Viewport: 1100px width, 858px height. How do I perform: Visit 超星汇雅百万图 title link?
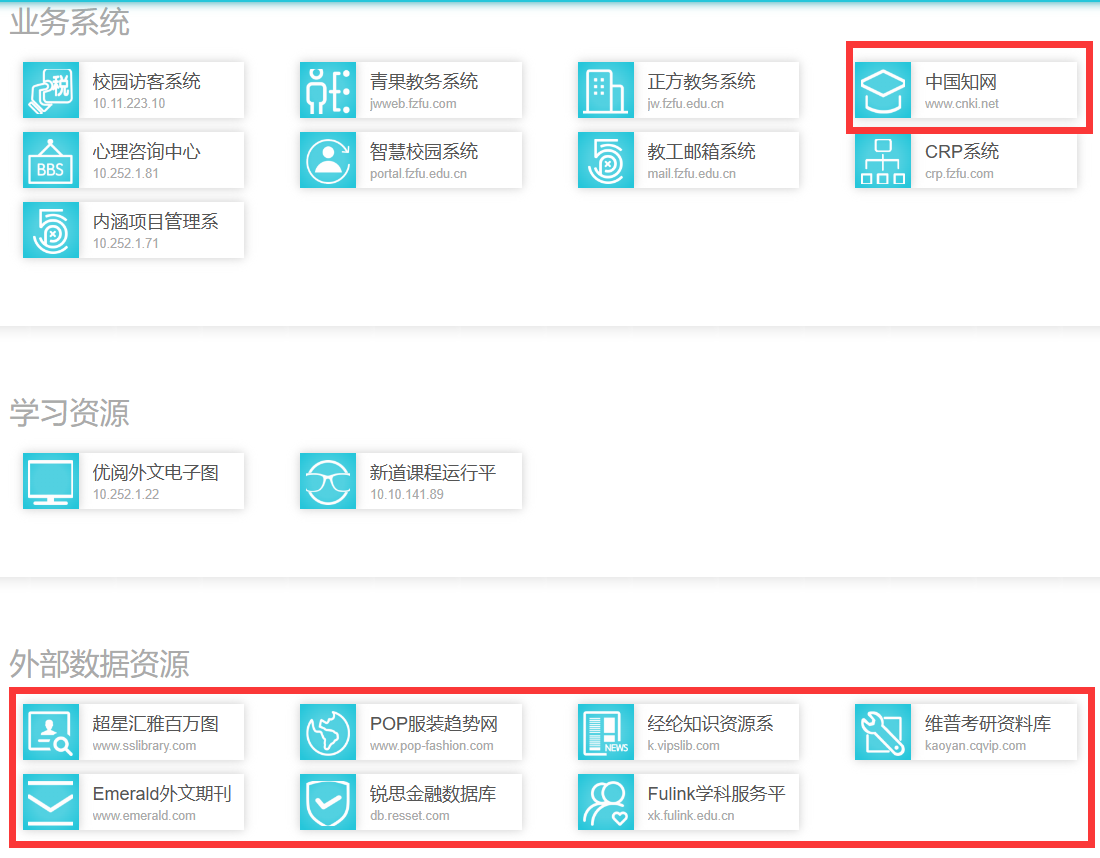(156, 723)
